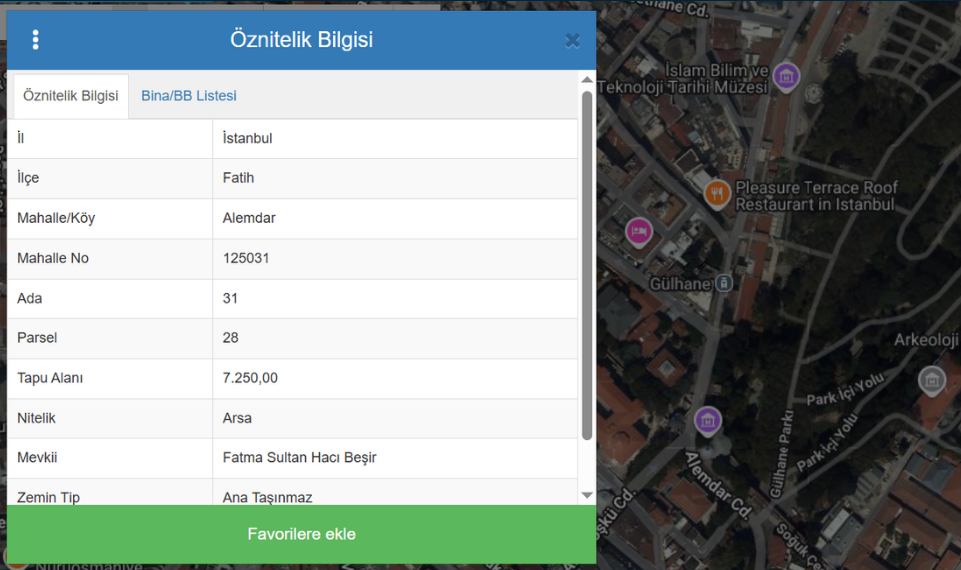Click the scrollbar down arrow

[587, 495]
